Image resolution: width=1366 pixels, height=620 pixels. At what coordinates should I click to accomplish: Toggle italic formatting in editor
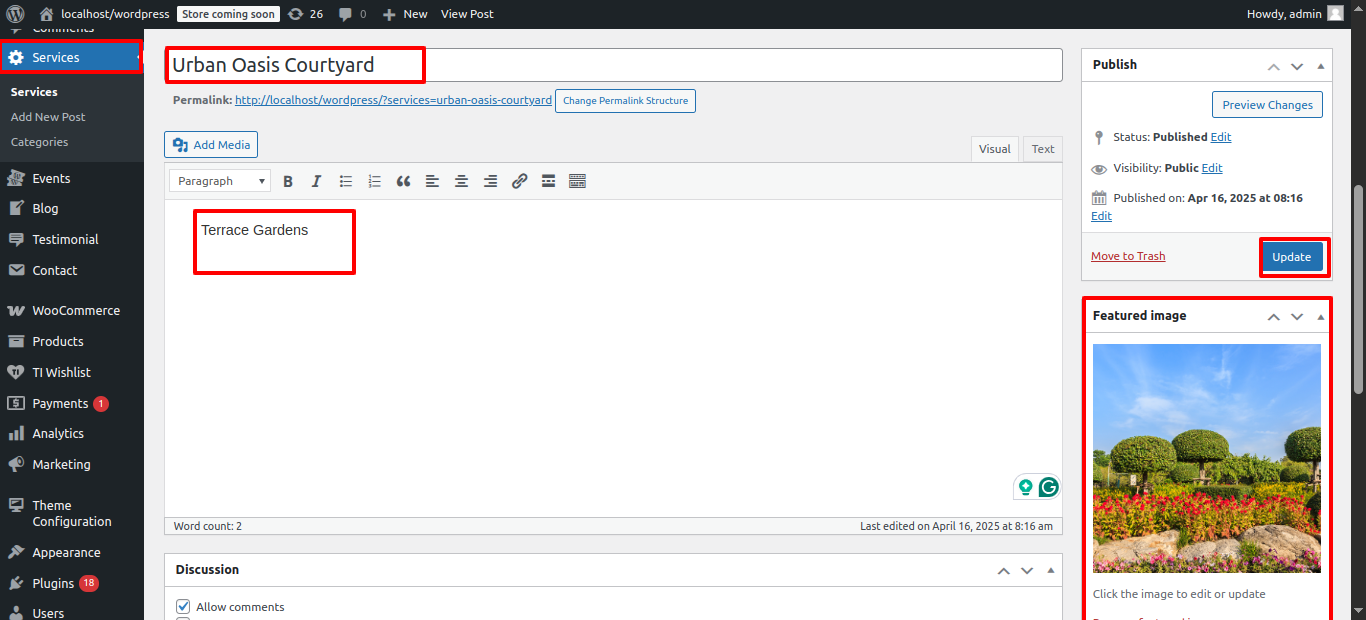click(x=316, y=181)
